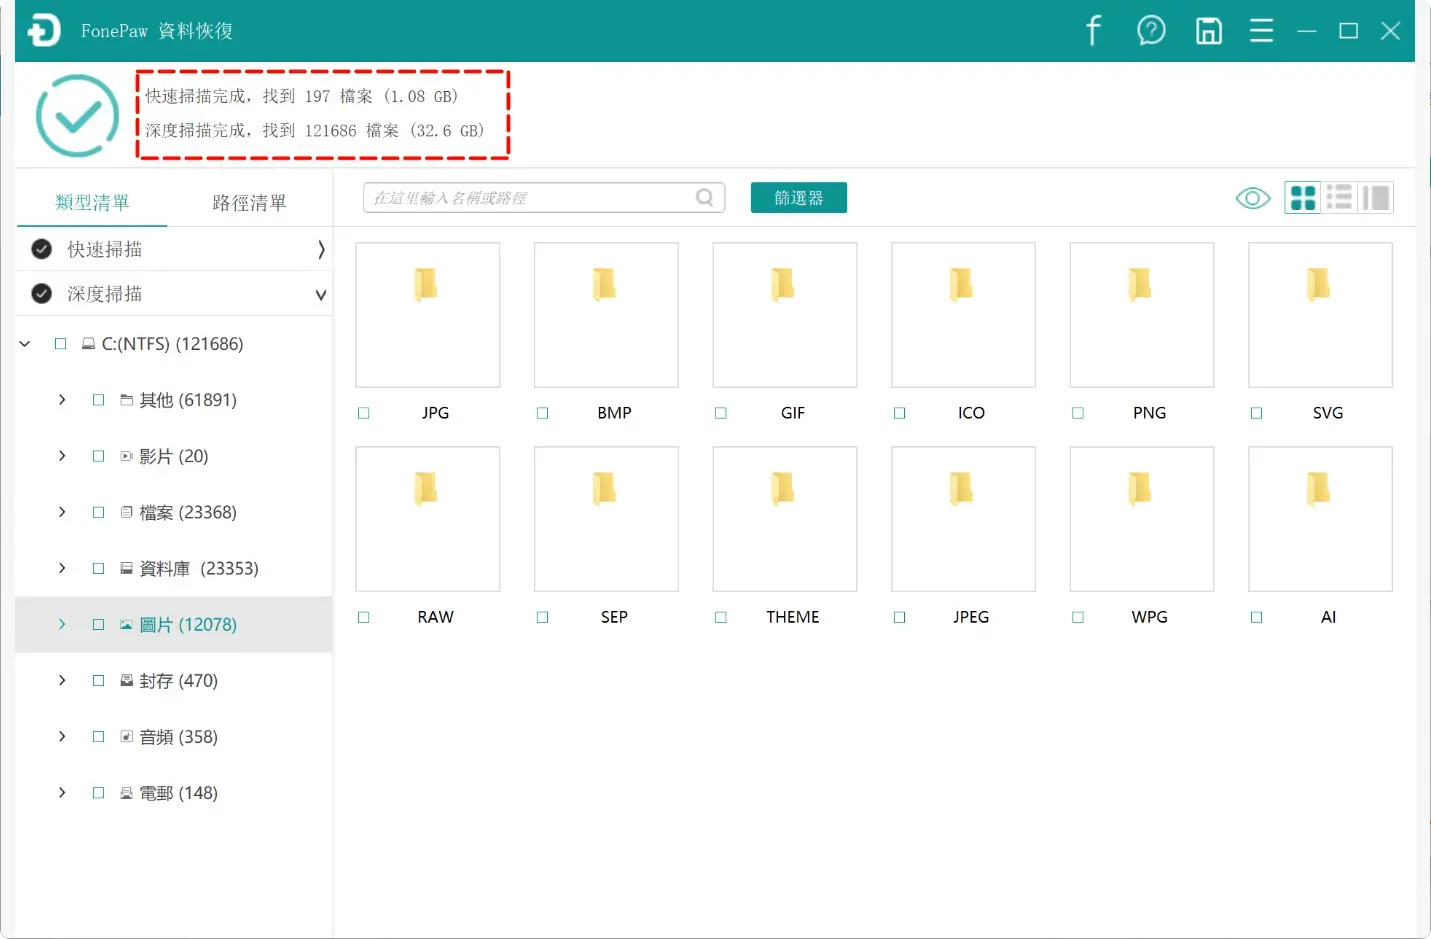This screenshot has width=1431, height=939.
Task: Click the save scan session icon
Action: pyautogui.click(x=1208, y=31)
